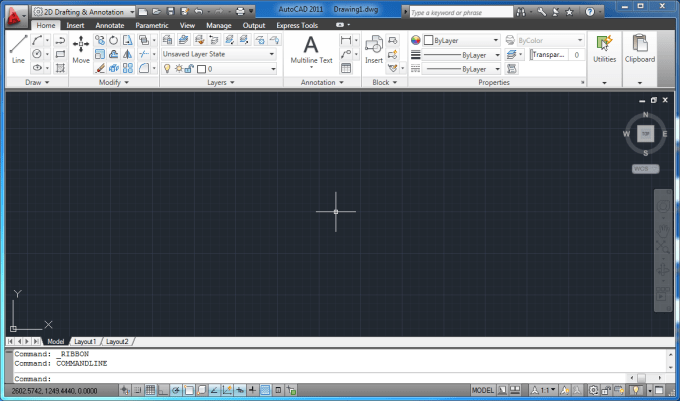680x401 pixels.
Task: Expand the Block panel title
Action: point(385,82)
